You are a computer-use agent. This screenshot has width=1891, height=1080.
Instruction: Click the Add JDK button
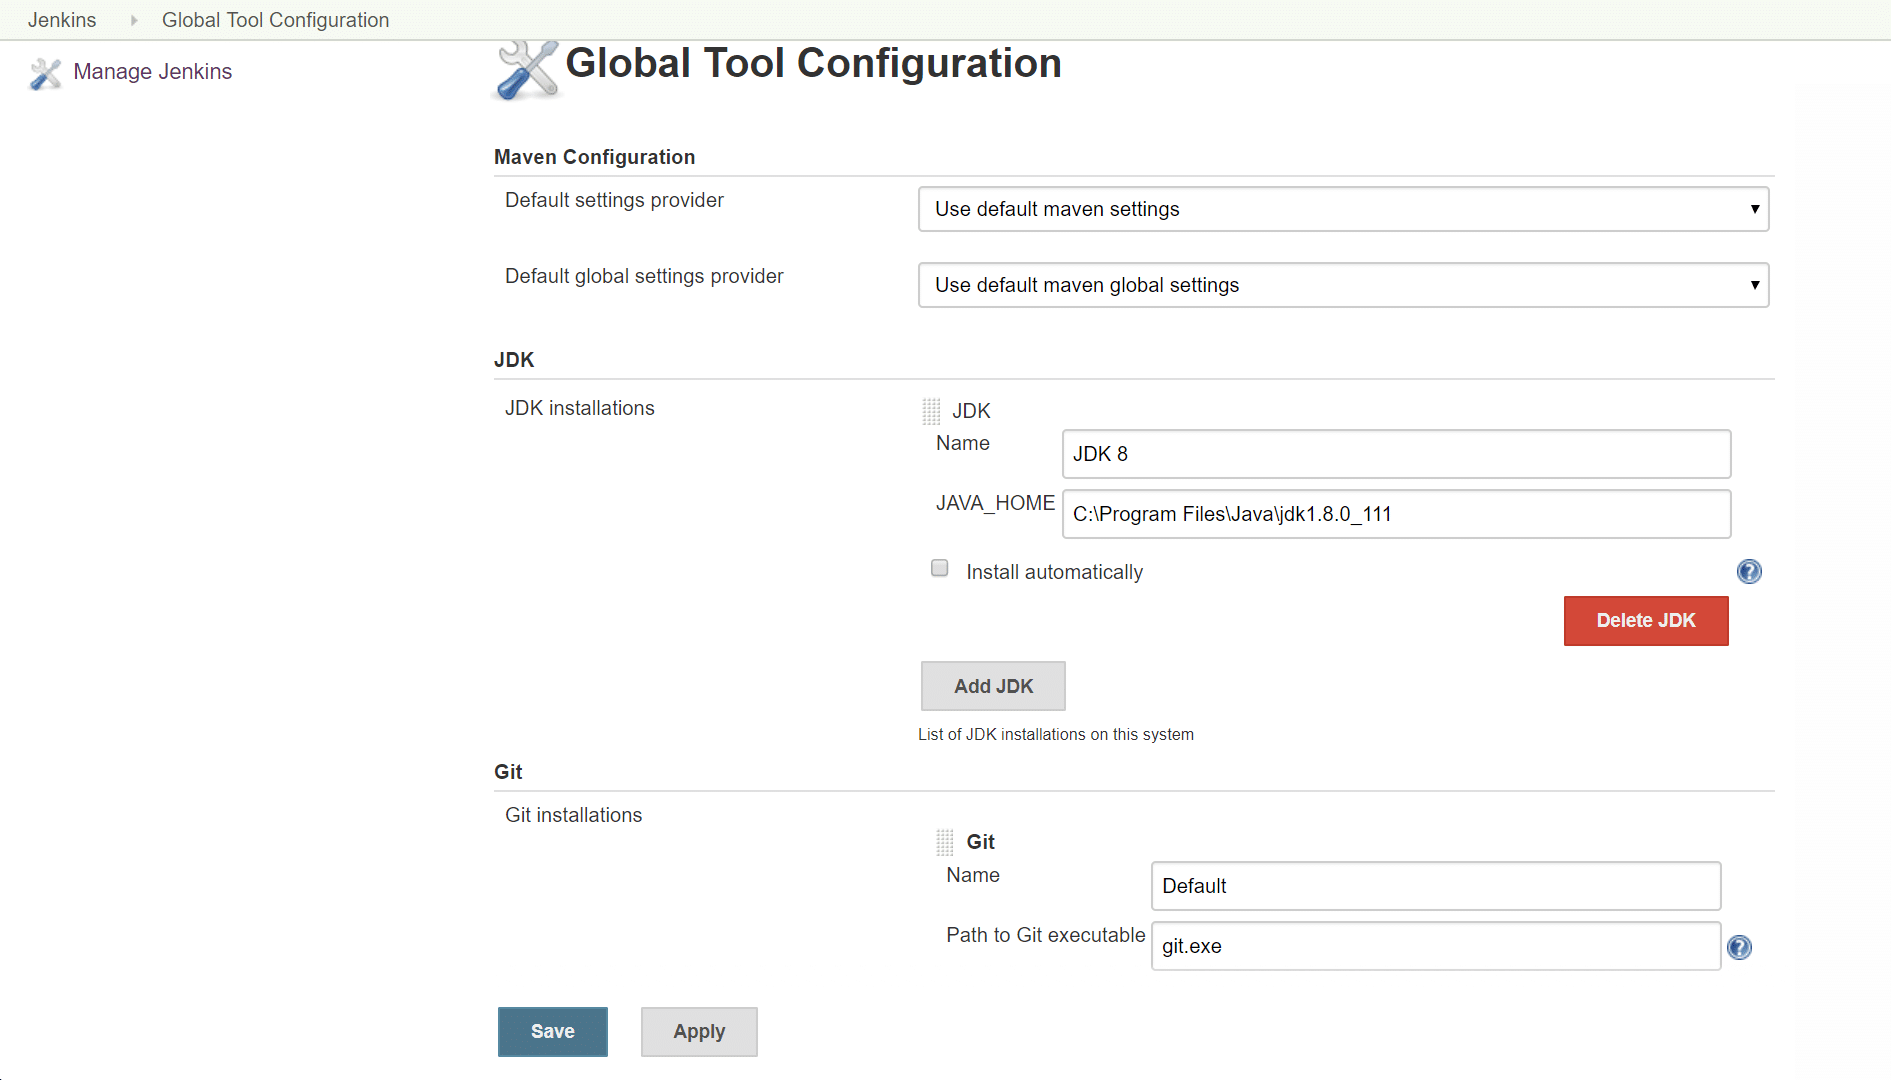(992, 686)
